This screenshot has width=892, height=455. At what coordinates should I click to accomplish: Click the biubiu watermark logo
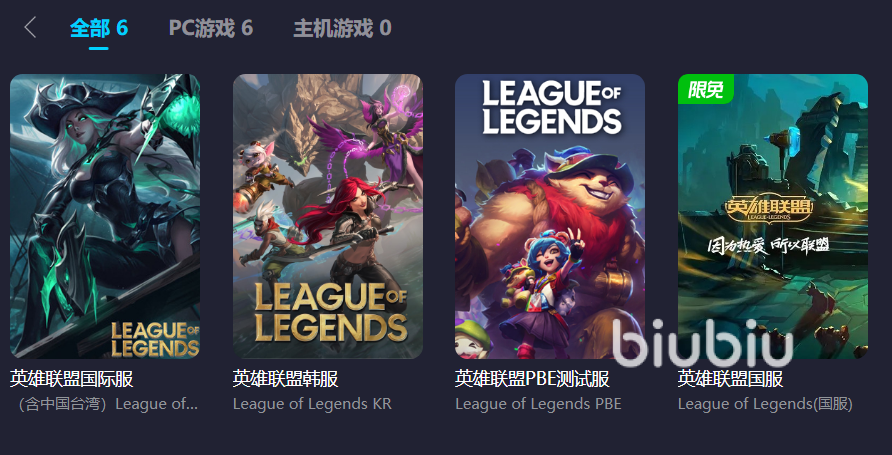click(x=703, y=343)
